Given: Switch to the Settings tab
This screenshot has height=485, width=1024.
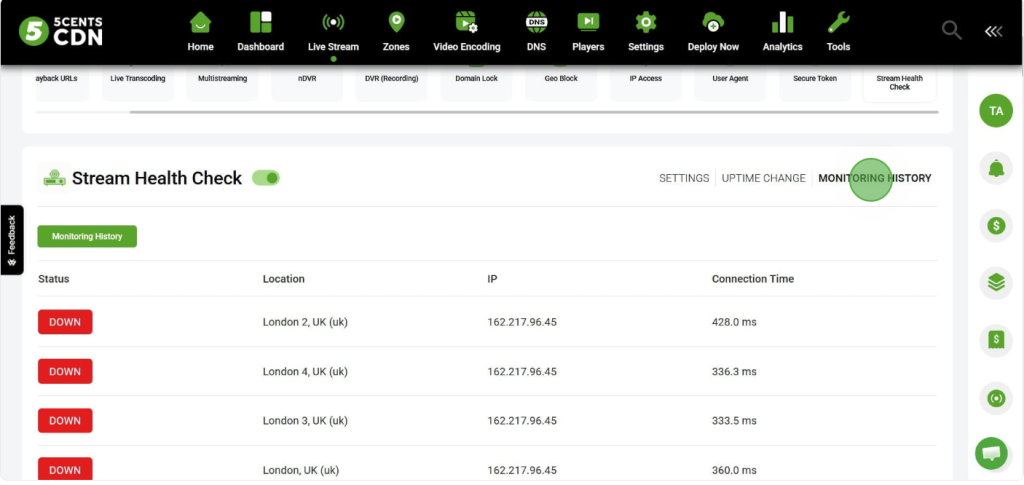Looking at the screenshot, I should pos(684,178).
